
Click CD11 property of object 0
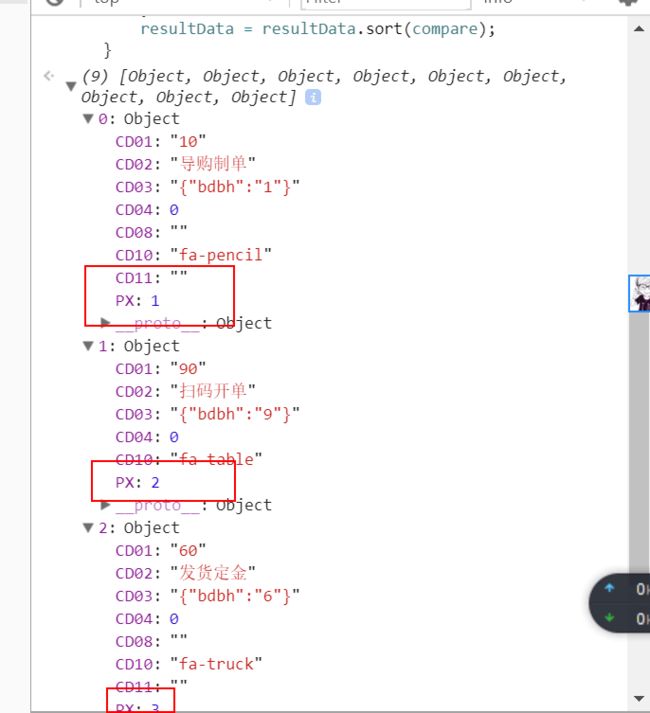(151, 278)
